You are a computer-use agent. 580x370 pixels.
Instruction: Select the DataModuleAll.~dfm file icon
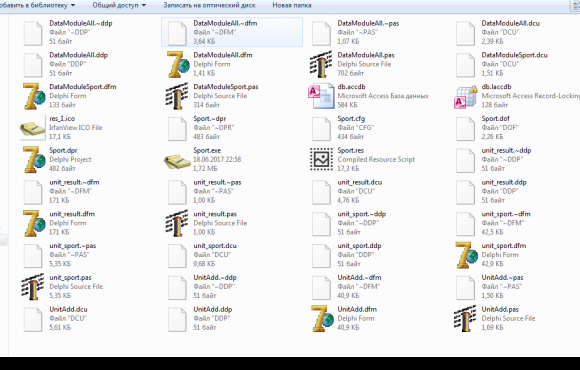point(177,33)
